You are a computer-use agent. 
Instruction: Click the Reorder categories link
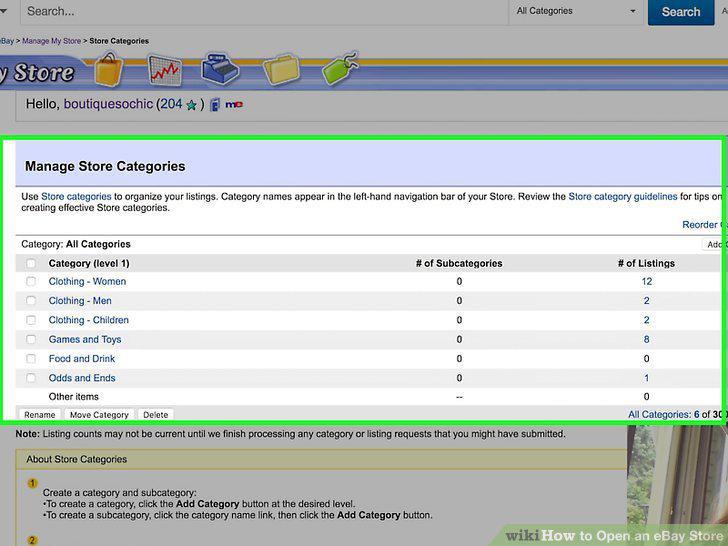point(702,225)
